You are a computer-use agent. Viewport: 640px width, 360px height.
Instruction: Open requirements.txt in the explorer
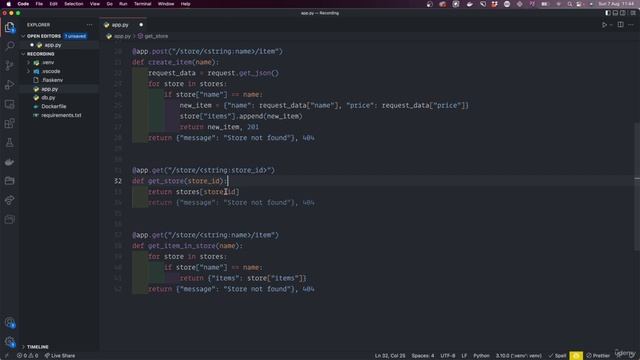(x=61, y=116)
